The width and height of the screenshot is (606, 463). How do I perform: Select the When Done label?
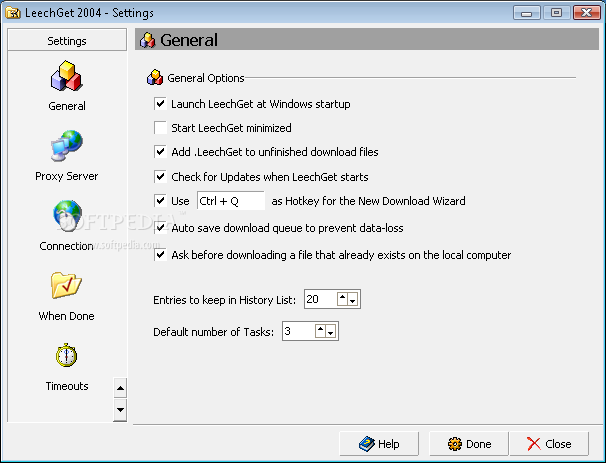point(66,316)
